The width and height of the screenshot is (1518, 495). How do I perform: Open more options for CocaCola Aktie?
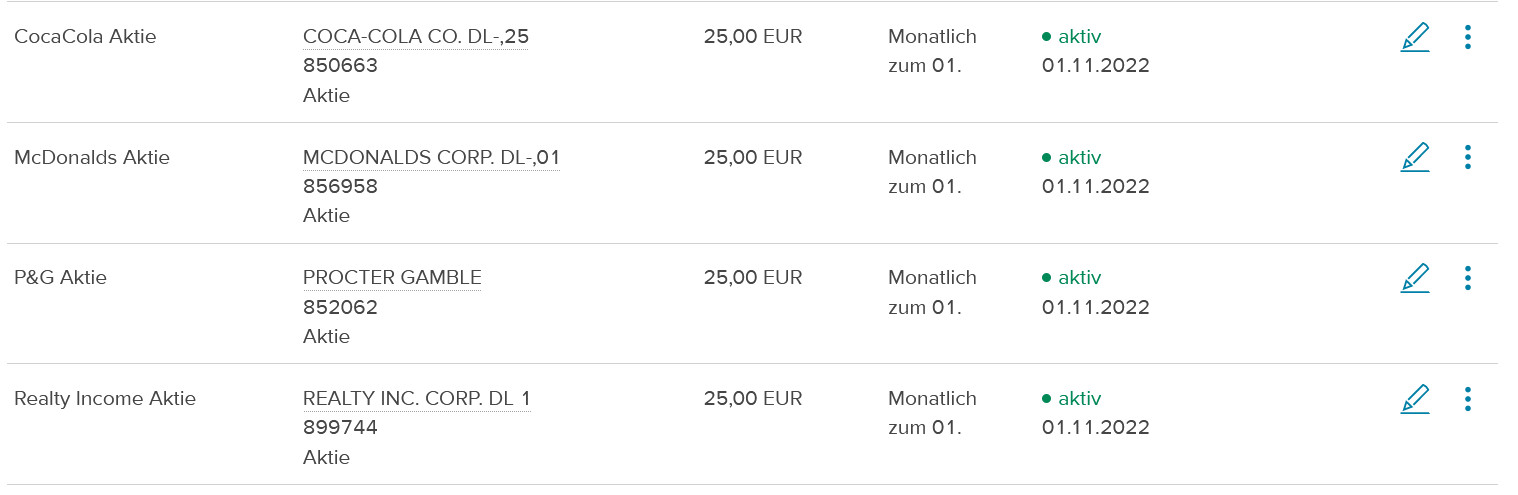point(1467,37)
